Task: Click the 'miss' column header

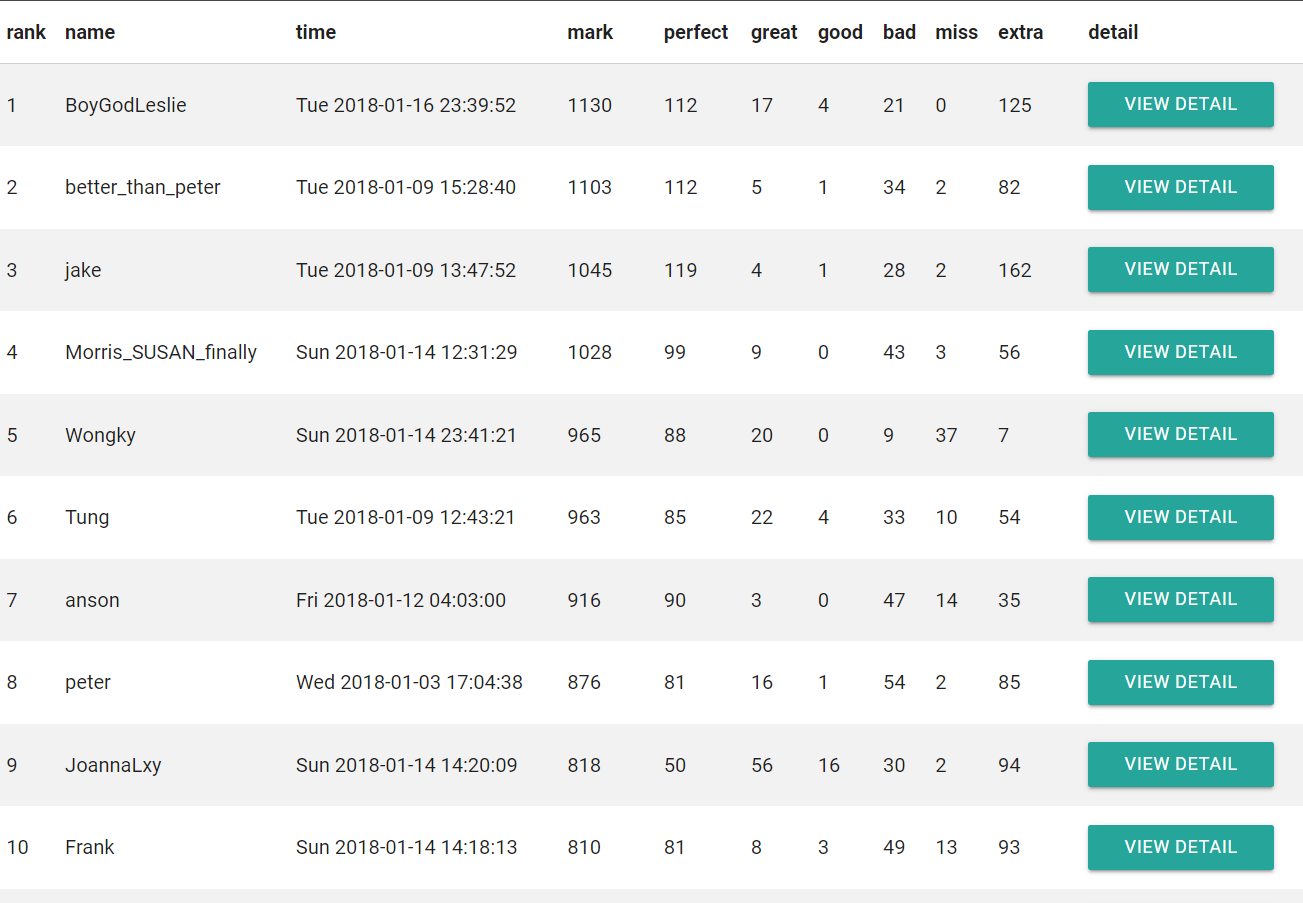Action: [x=957, y=32]
